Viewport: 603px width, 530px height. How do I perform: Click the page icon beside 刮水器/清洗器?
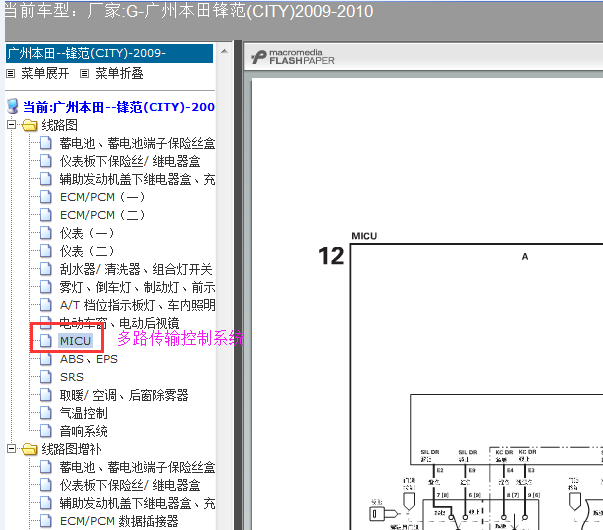click(x=46, y=269)
